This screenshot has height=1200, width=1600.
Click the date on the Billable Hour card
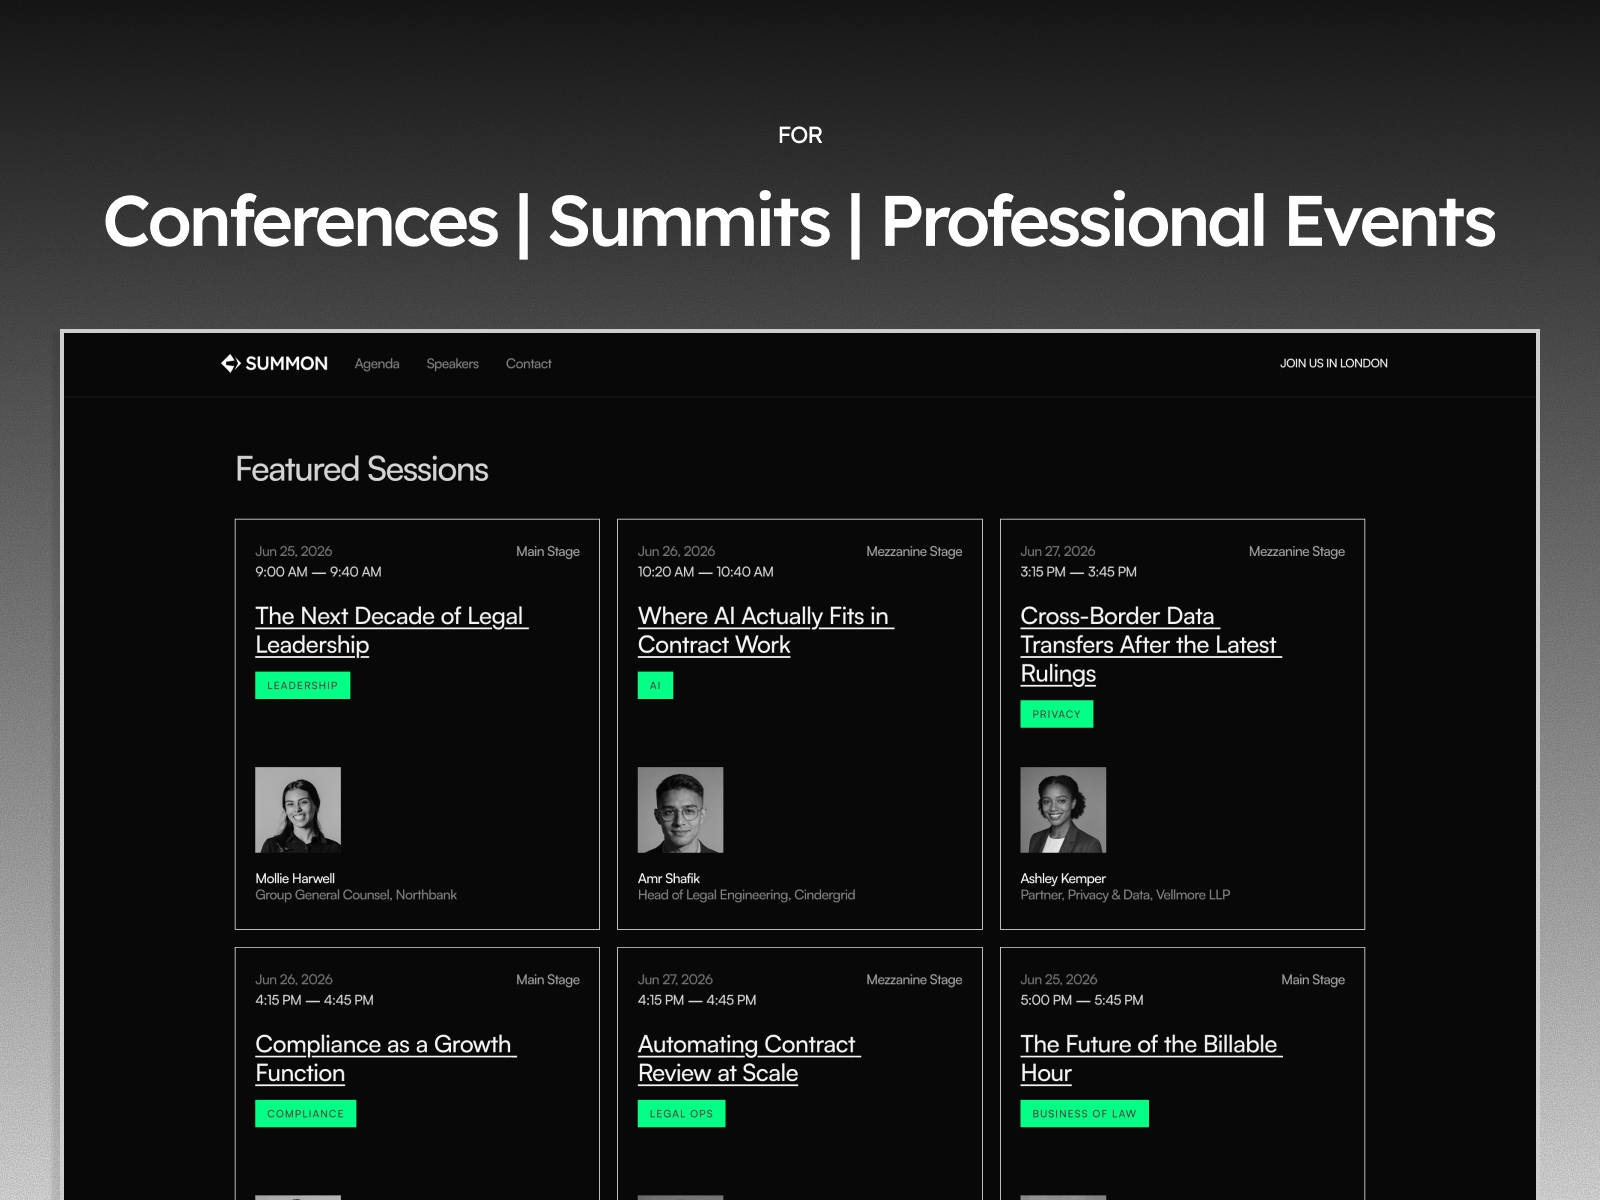[x=1059, y=979]
